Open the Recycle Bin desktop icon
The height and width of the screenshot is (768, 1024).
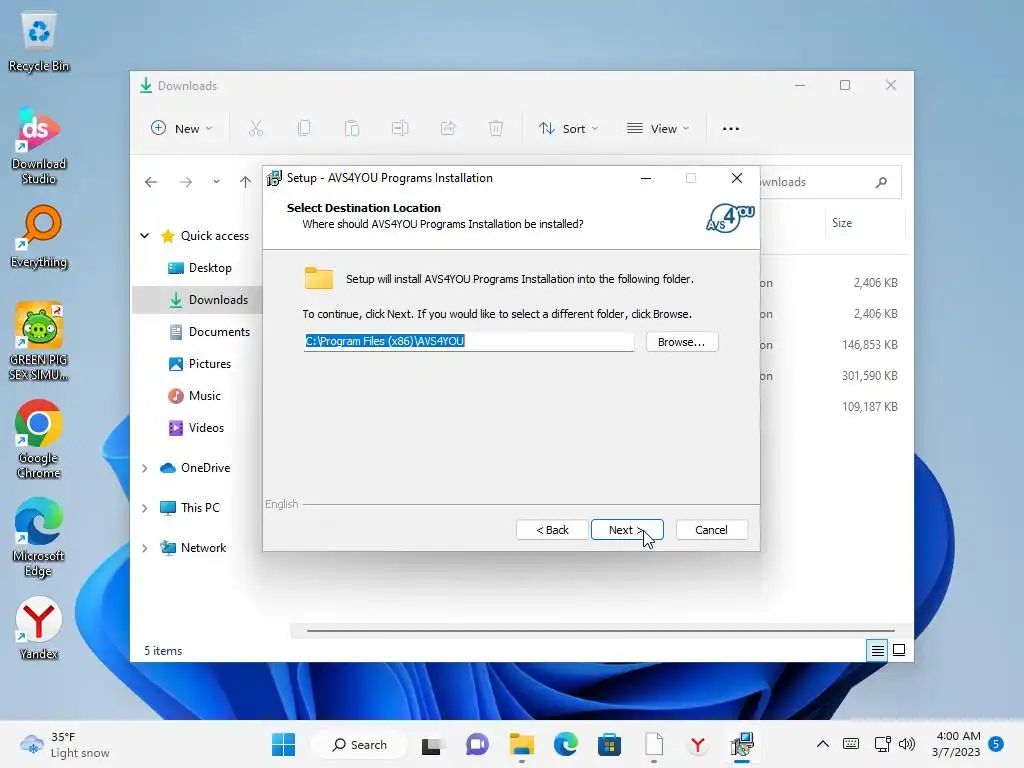tap(39, 42)
